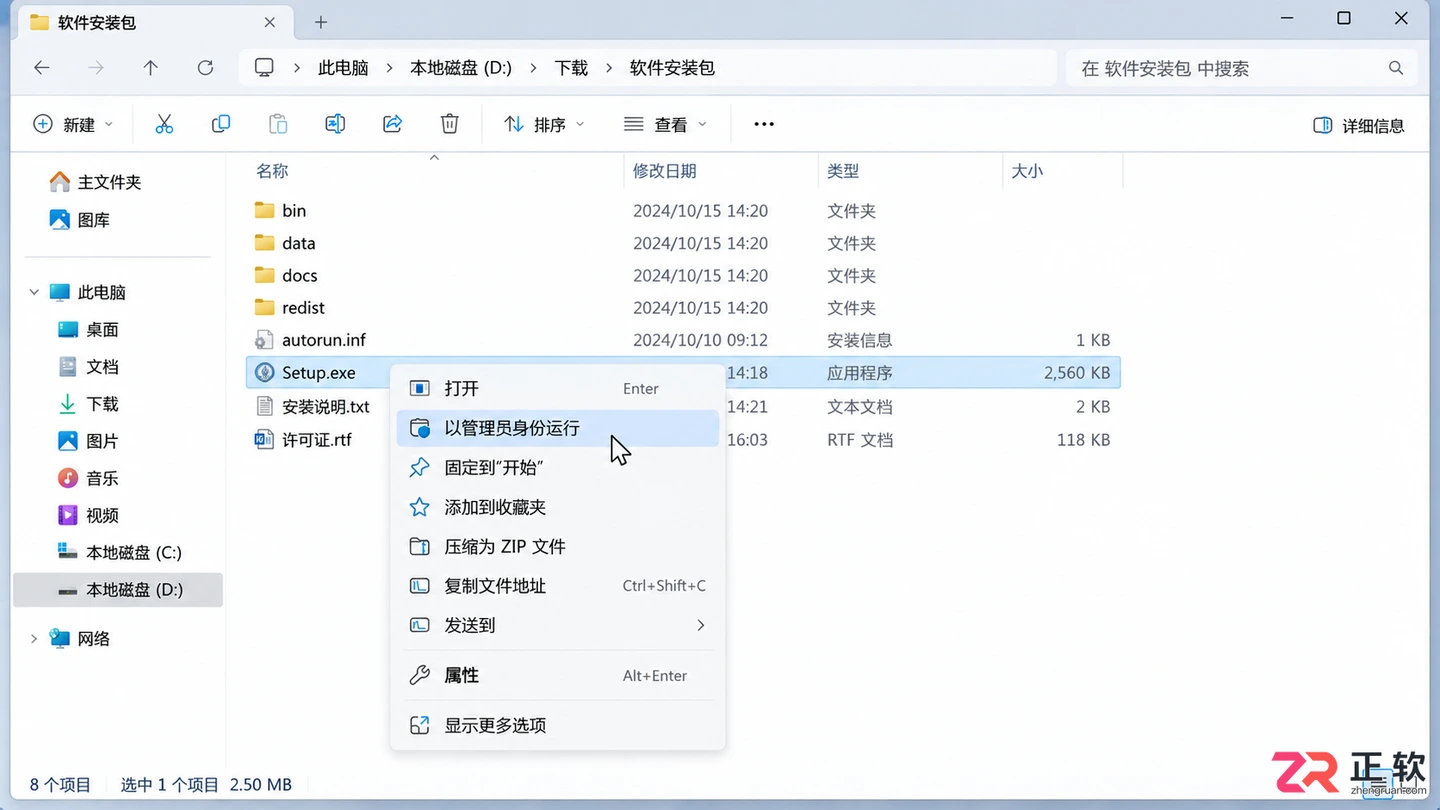Go back with the left arrow
This screenshot has width=1440, height=810.
42,68
